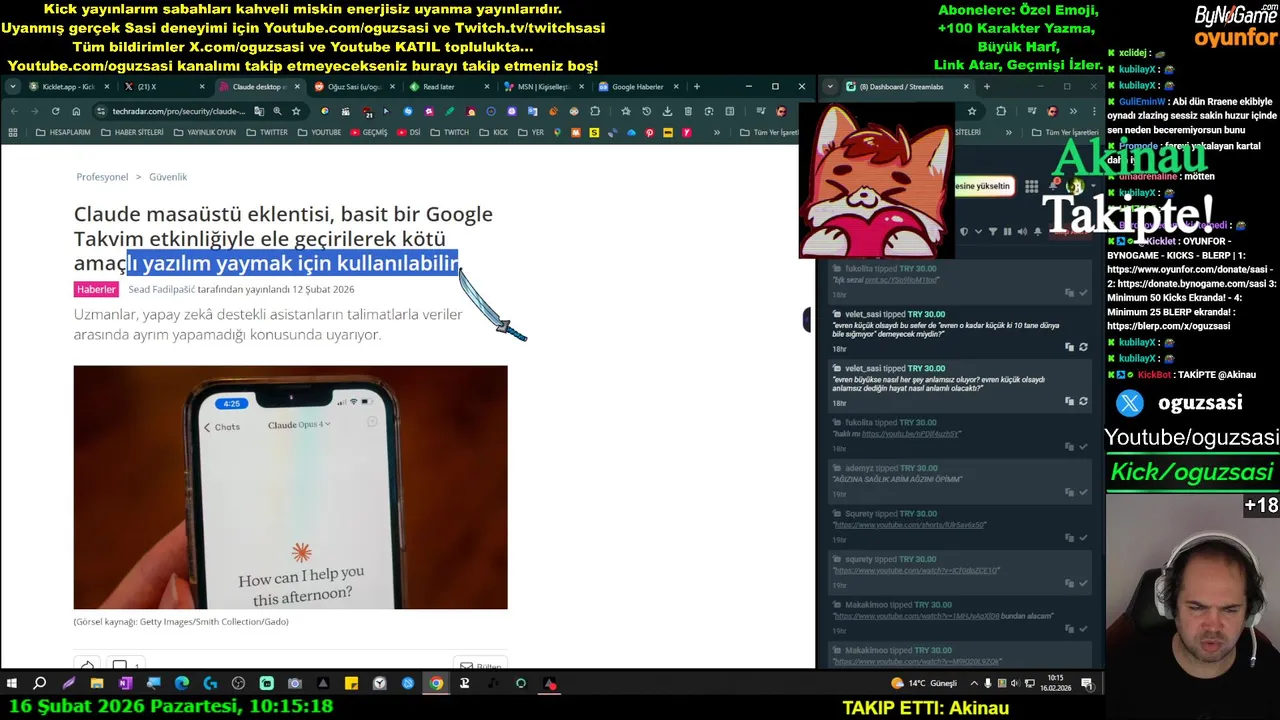Expand hidden bookmarks chevron in Streamlabs window
This screenshot has width=1280, height=720.
tap(1008, 132)
